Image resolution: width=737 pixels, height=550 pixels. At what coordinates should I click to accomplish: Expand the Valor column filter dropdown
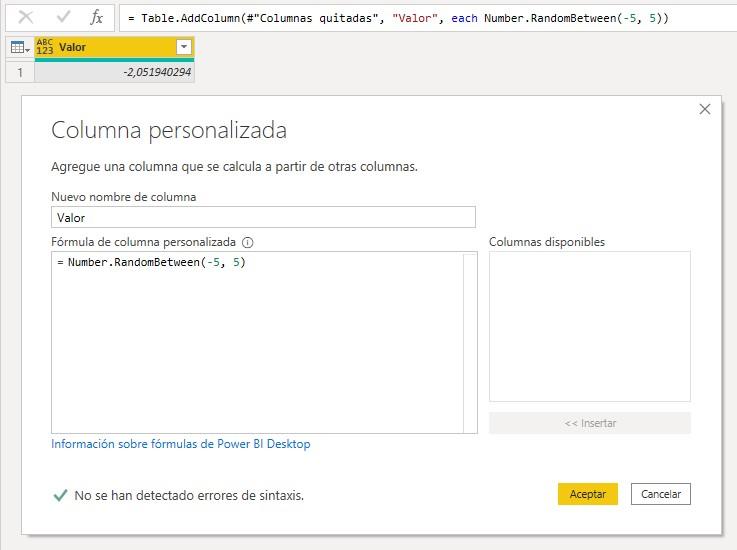pos(183,47)
